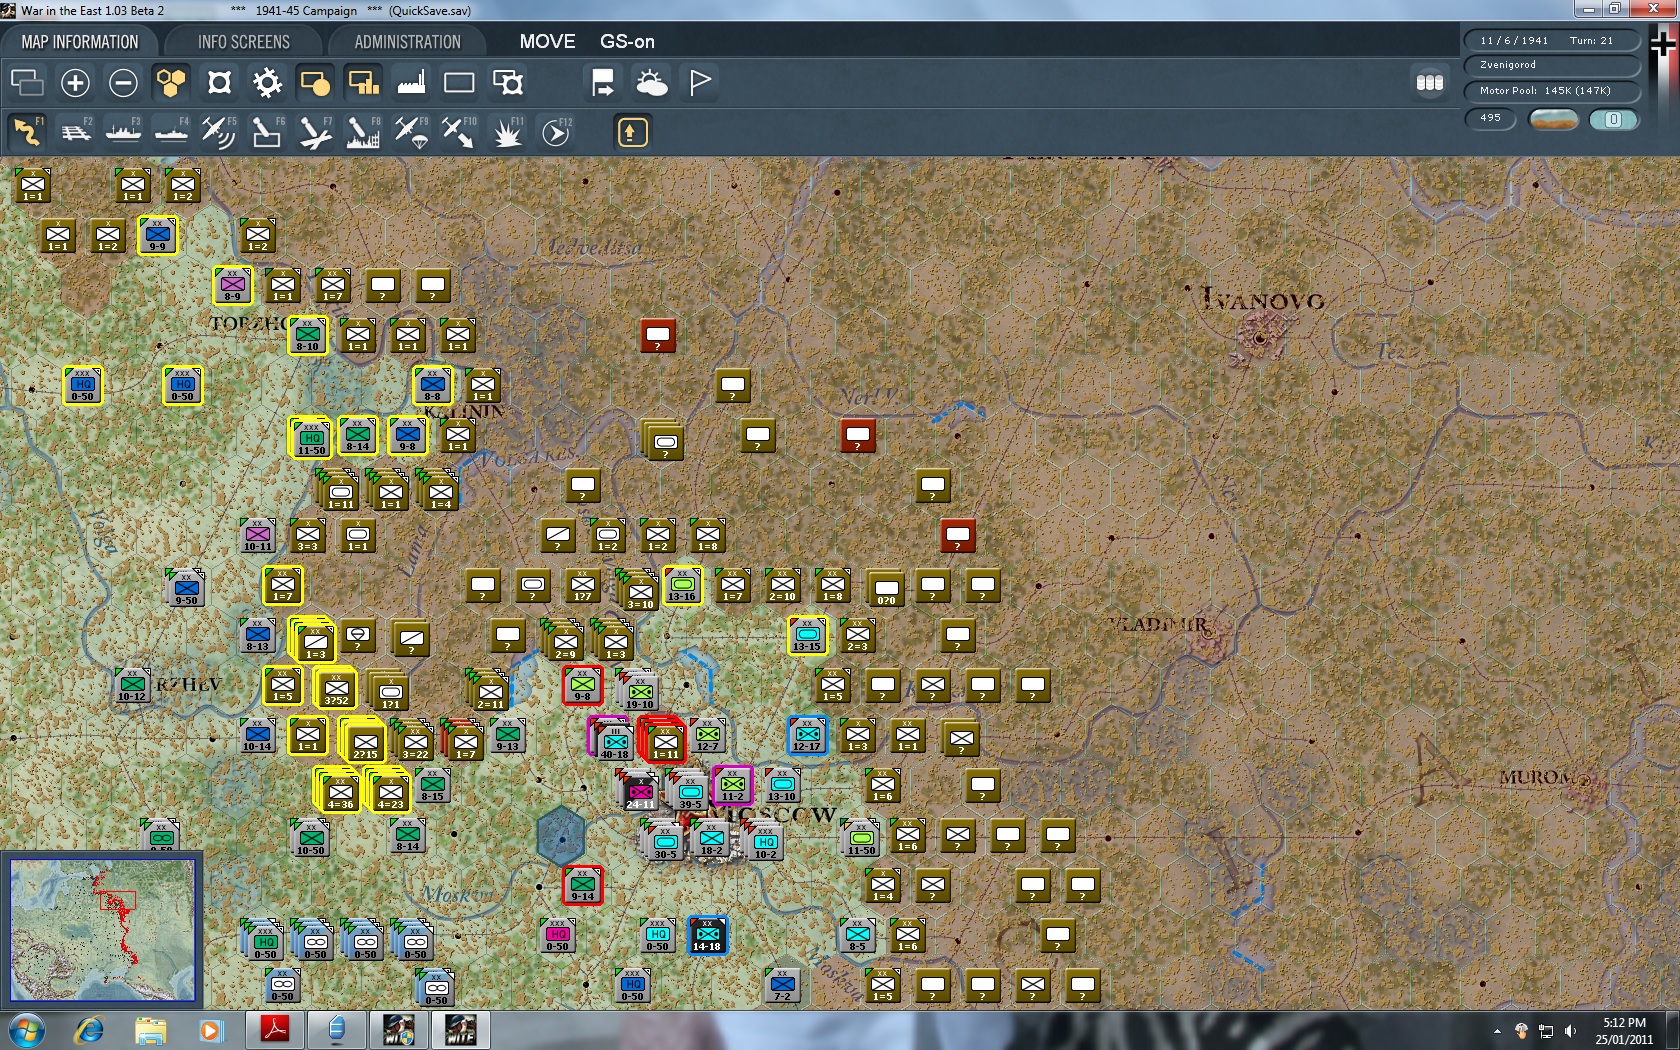The height and width of the screenshot is (1050, 1680).
Task: Select the 10-2 HQ near Moscow
Action: (766, 842)
